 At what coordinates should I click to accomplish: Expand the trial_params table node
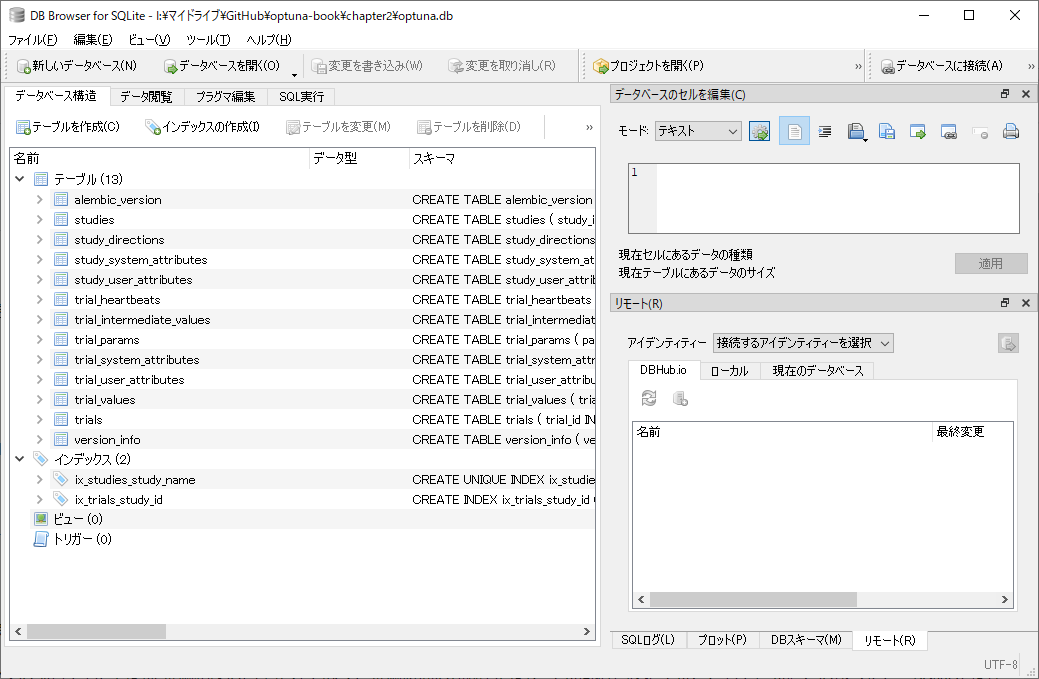click(40, 340)
